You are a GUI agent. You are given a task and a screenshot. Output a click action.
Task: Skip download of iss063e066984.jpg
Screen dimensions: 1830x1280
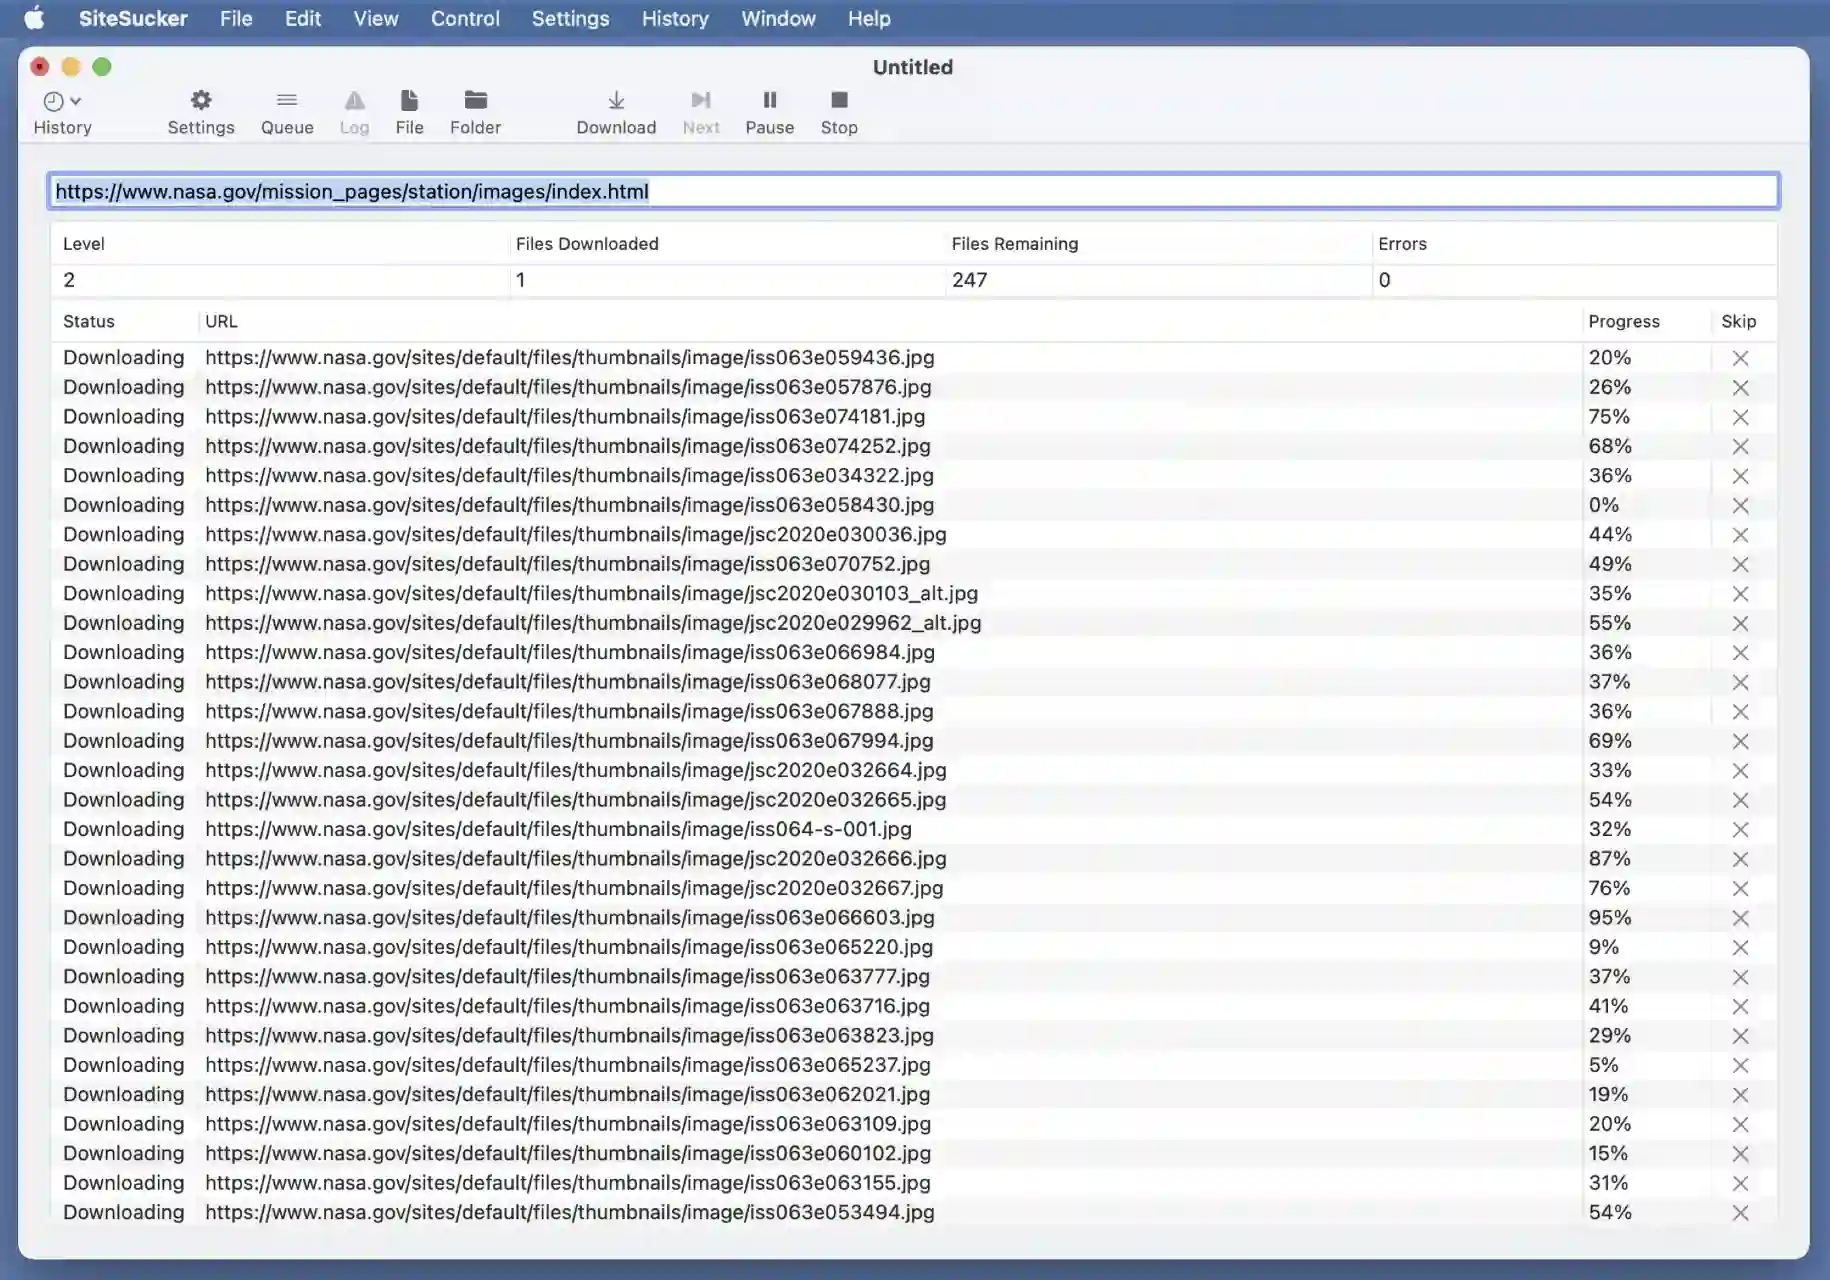1740,653
